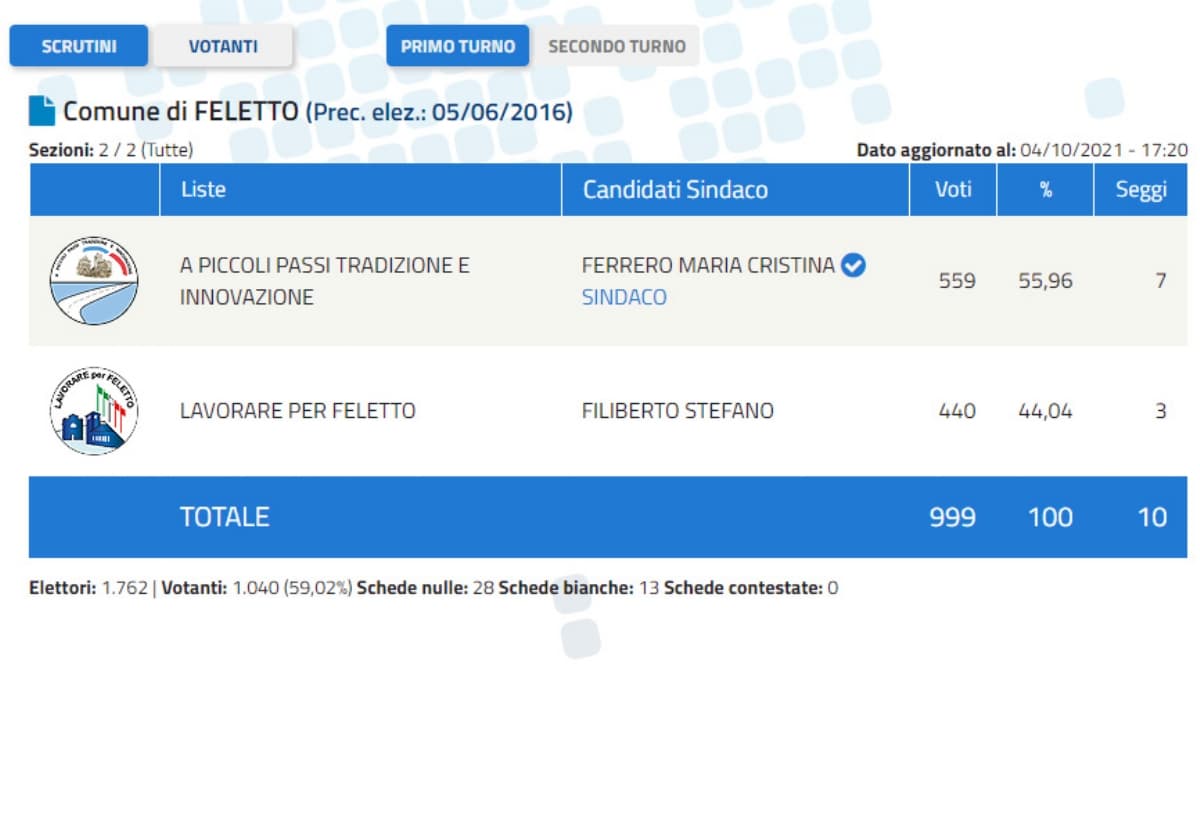
Task: Click the SINDACO link
Action: [624, 297]
